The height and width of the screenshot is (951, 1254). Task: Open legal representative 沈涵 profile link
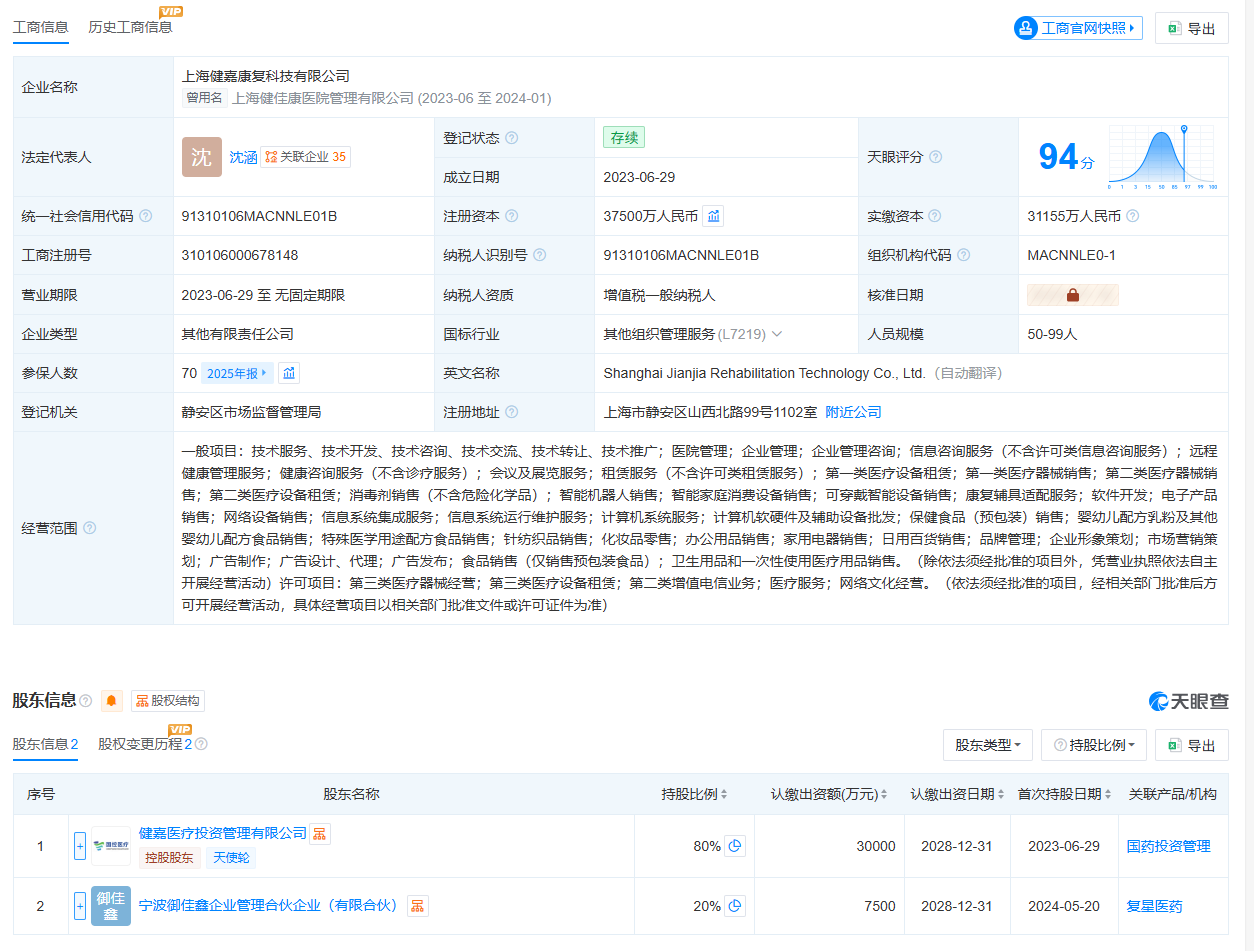pyautogui.click(x=243, y=157)
